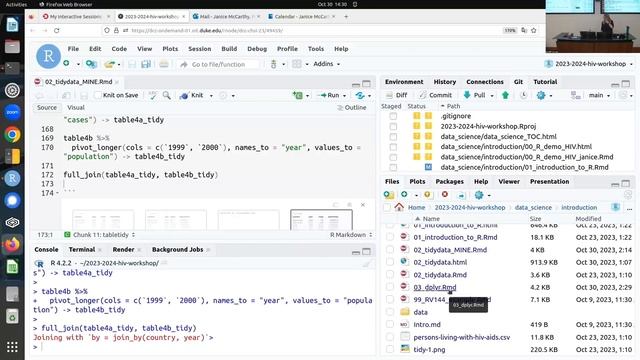The height and width of the screenshot is (360, 640).
Task: Expand the Knit options dropdown arrow
Action: [211, 96]
